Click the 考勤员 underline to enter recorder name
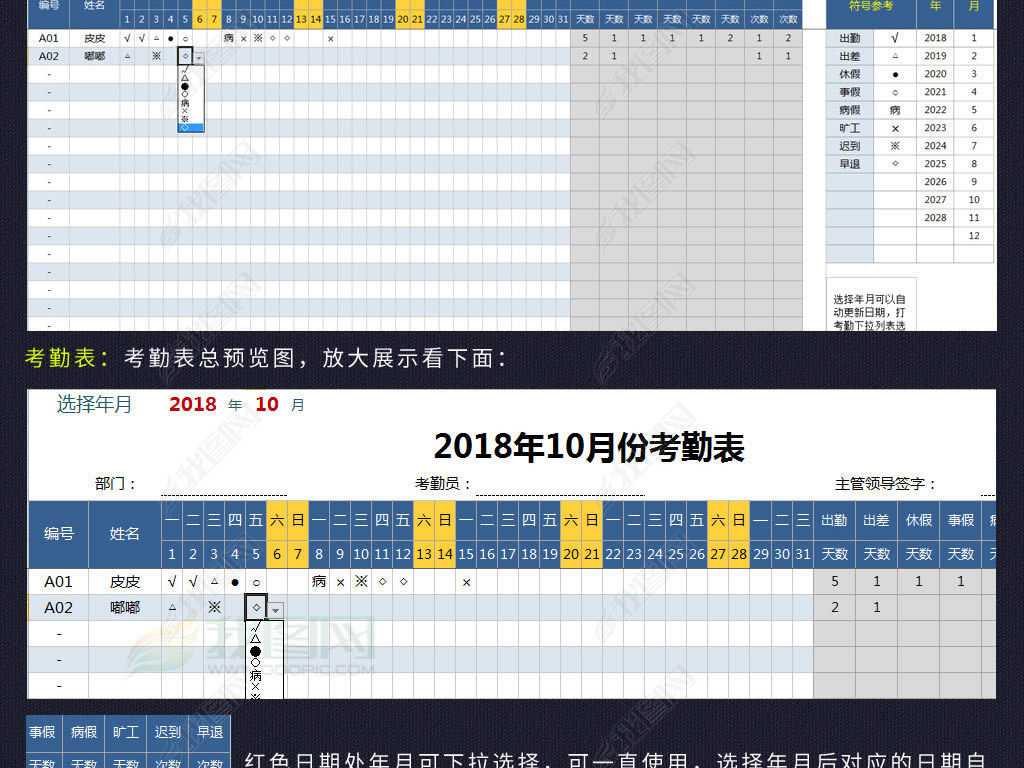The width and height of the screenshot is (1024, 768). point(560,492)
